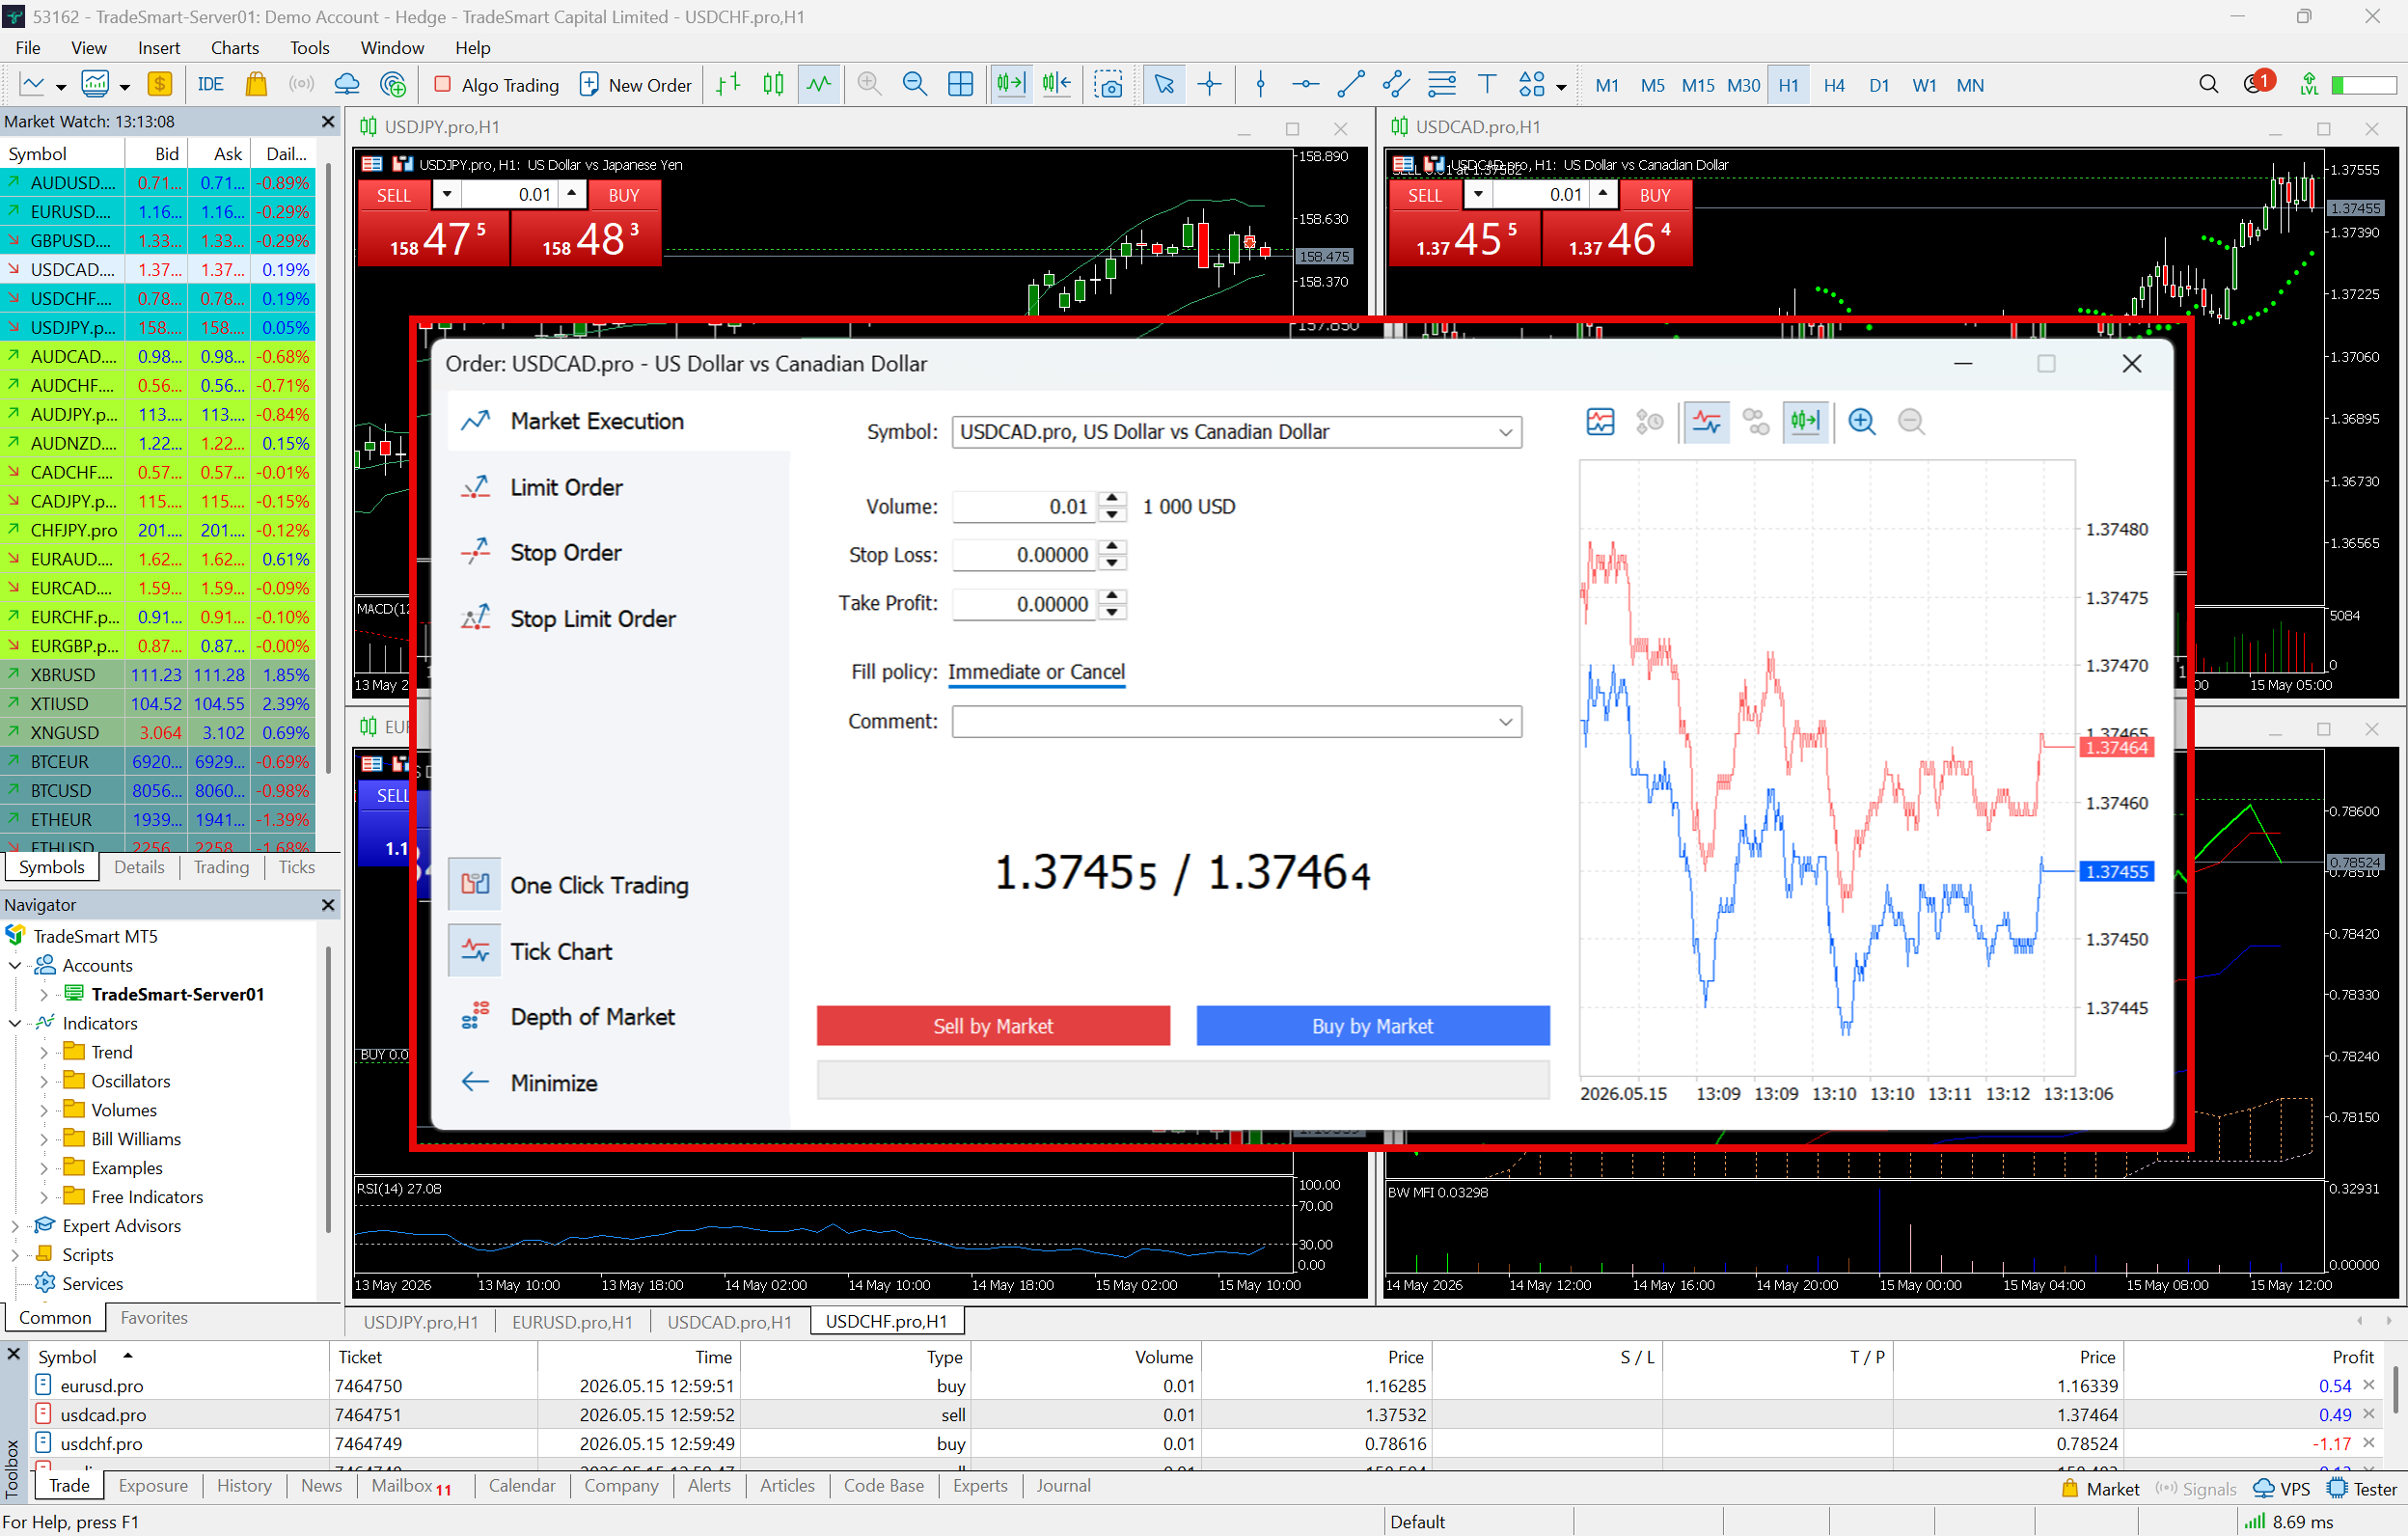Click New Order in the toolbar

tap(636, 85)
